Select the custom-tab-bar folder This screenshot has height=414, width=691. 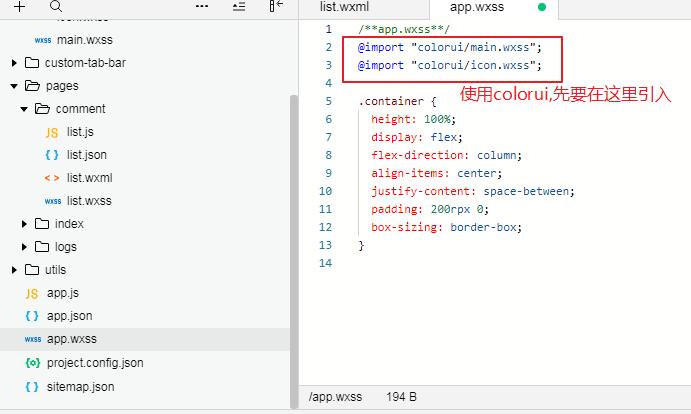click(x=85, y=63)
